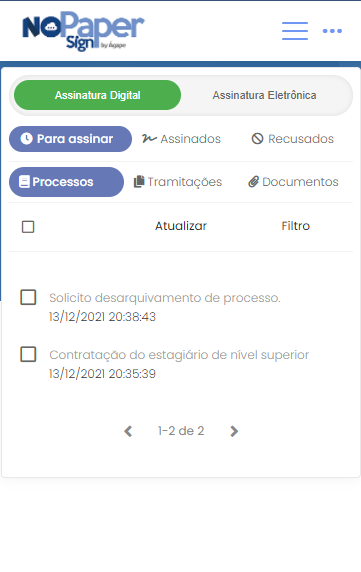Select the Assinatura Digital tab
The image size is (361, 572).
97,95
